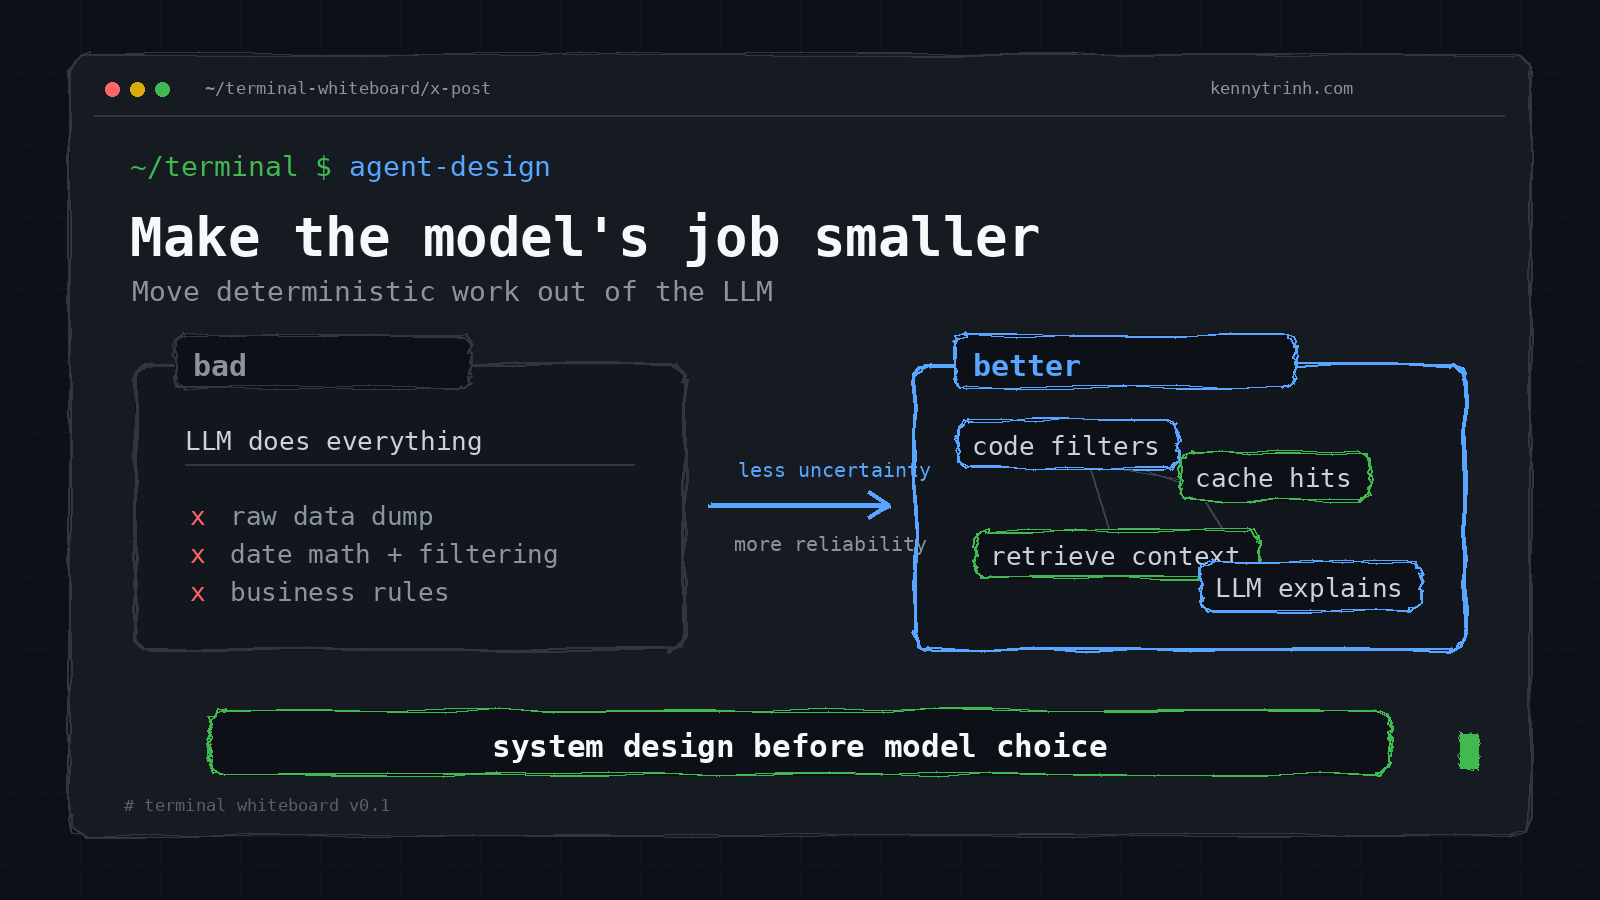
Task: Click the 'LLM explains' box
Action: [x=1310, y=587]
